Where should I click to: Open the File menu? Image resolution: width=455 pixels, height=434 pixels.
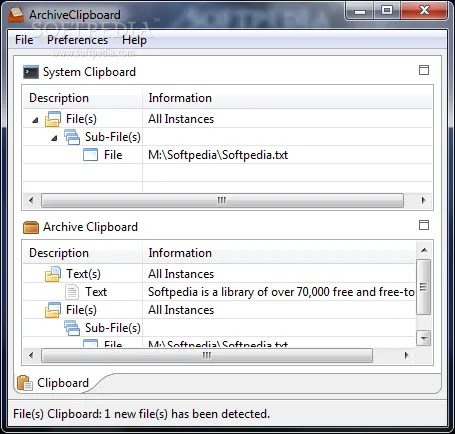tap(24, 40)
